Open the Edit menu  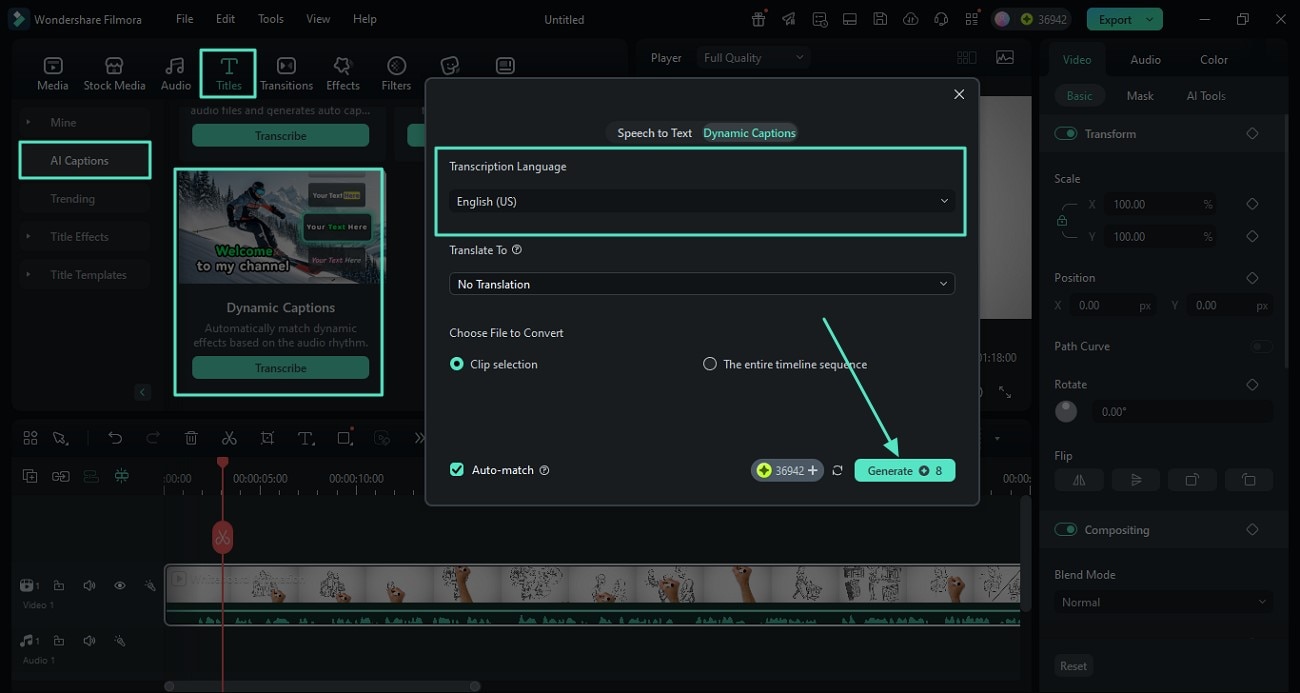click(x=226, y=19)
